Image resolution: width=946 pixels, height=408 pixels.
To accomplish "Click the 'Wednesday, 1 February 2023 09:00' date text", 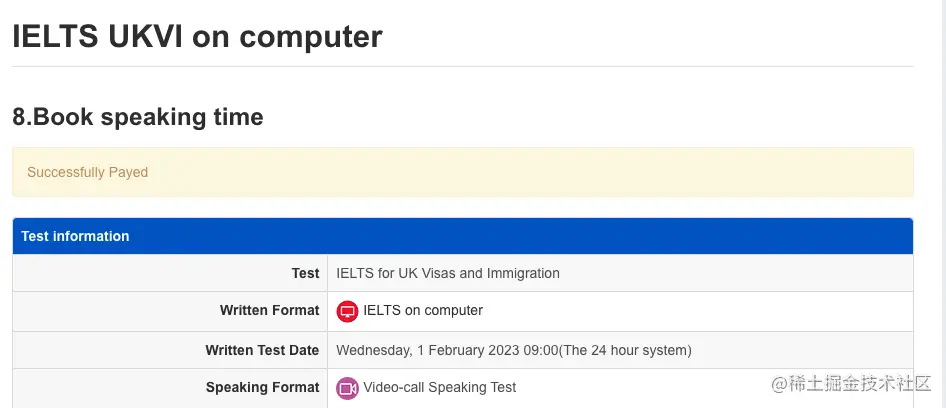I will (447, 350).
